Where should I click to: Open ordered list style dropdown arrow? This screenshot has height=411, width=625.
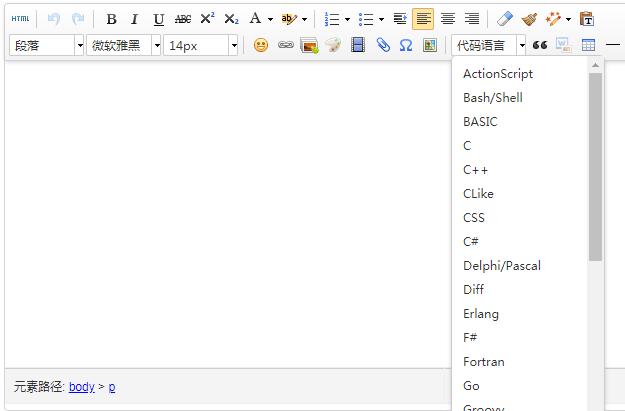click(x=347, y=19)
